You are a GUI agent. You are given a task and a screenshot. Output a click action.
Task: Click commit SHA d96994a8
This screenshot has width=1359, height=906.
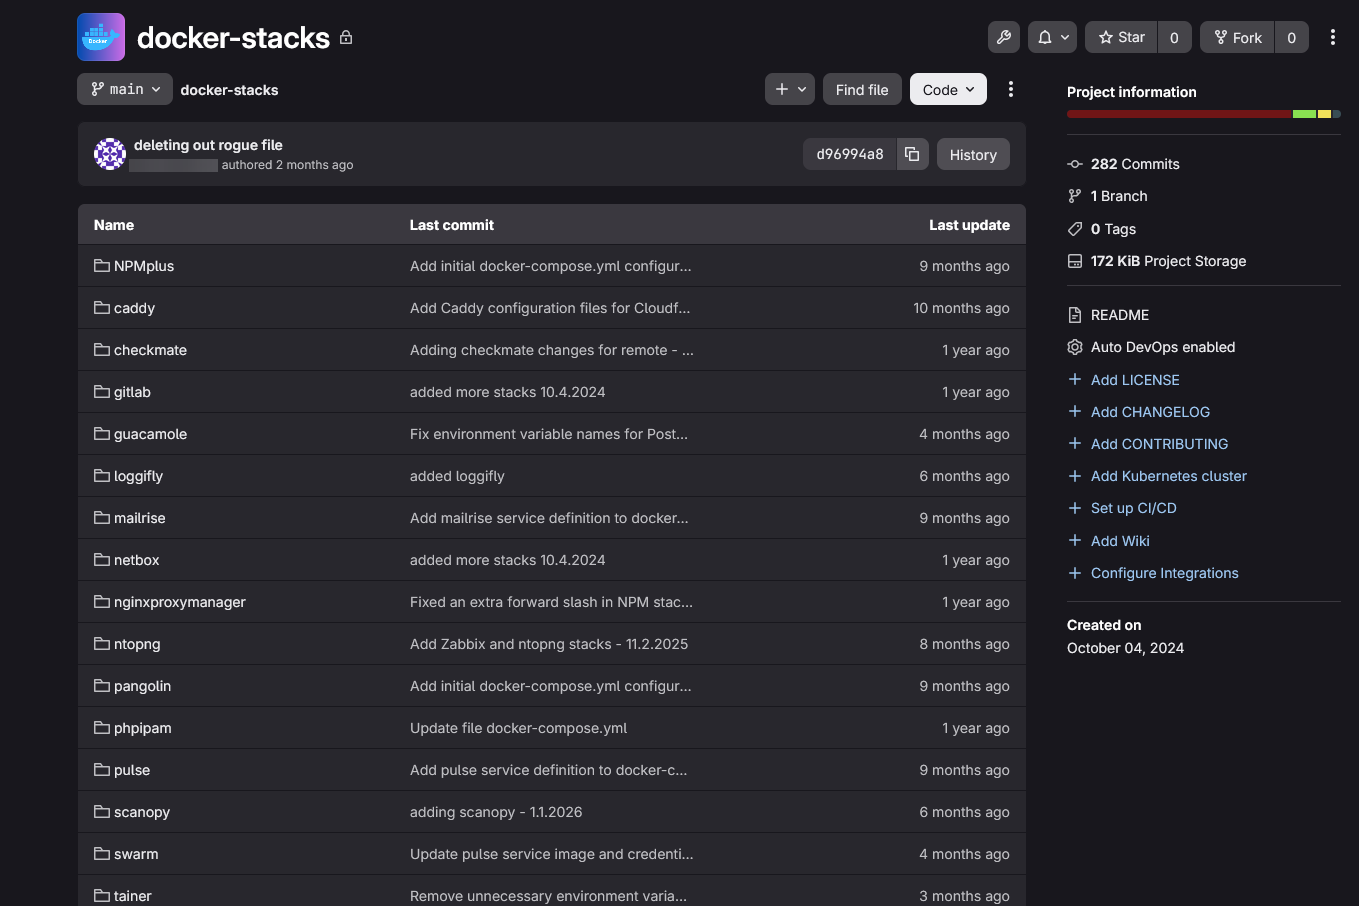click(850, 154)
